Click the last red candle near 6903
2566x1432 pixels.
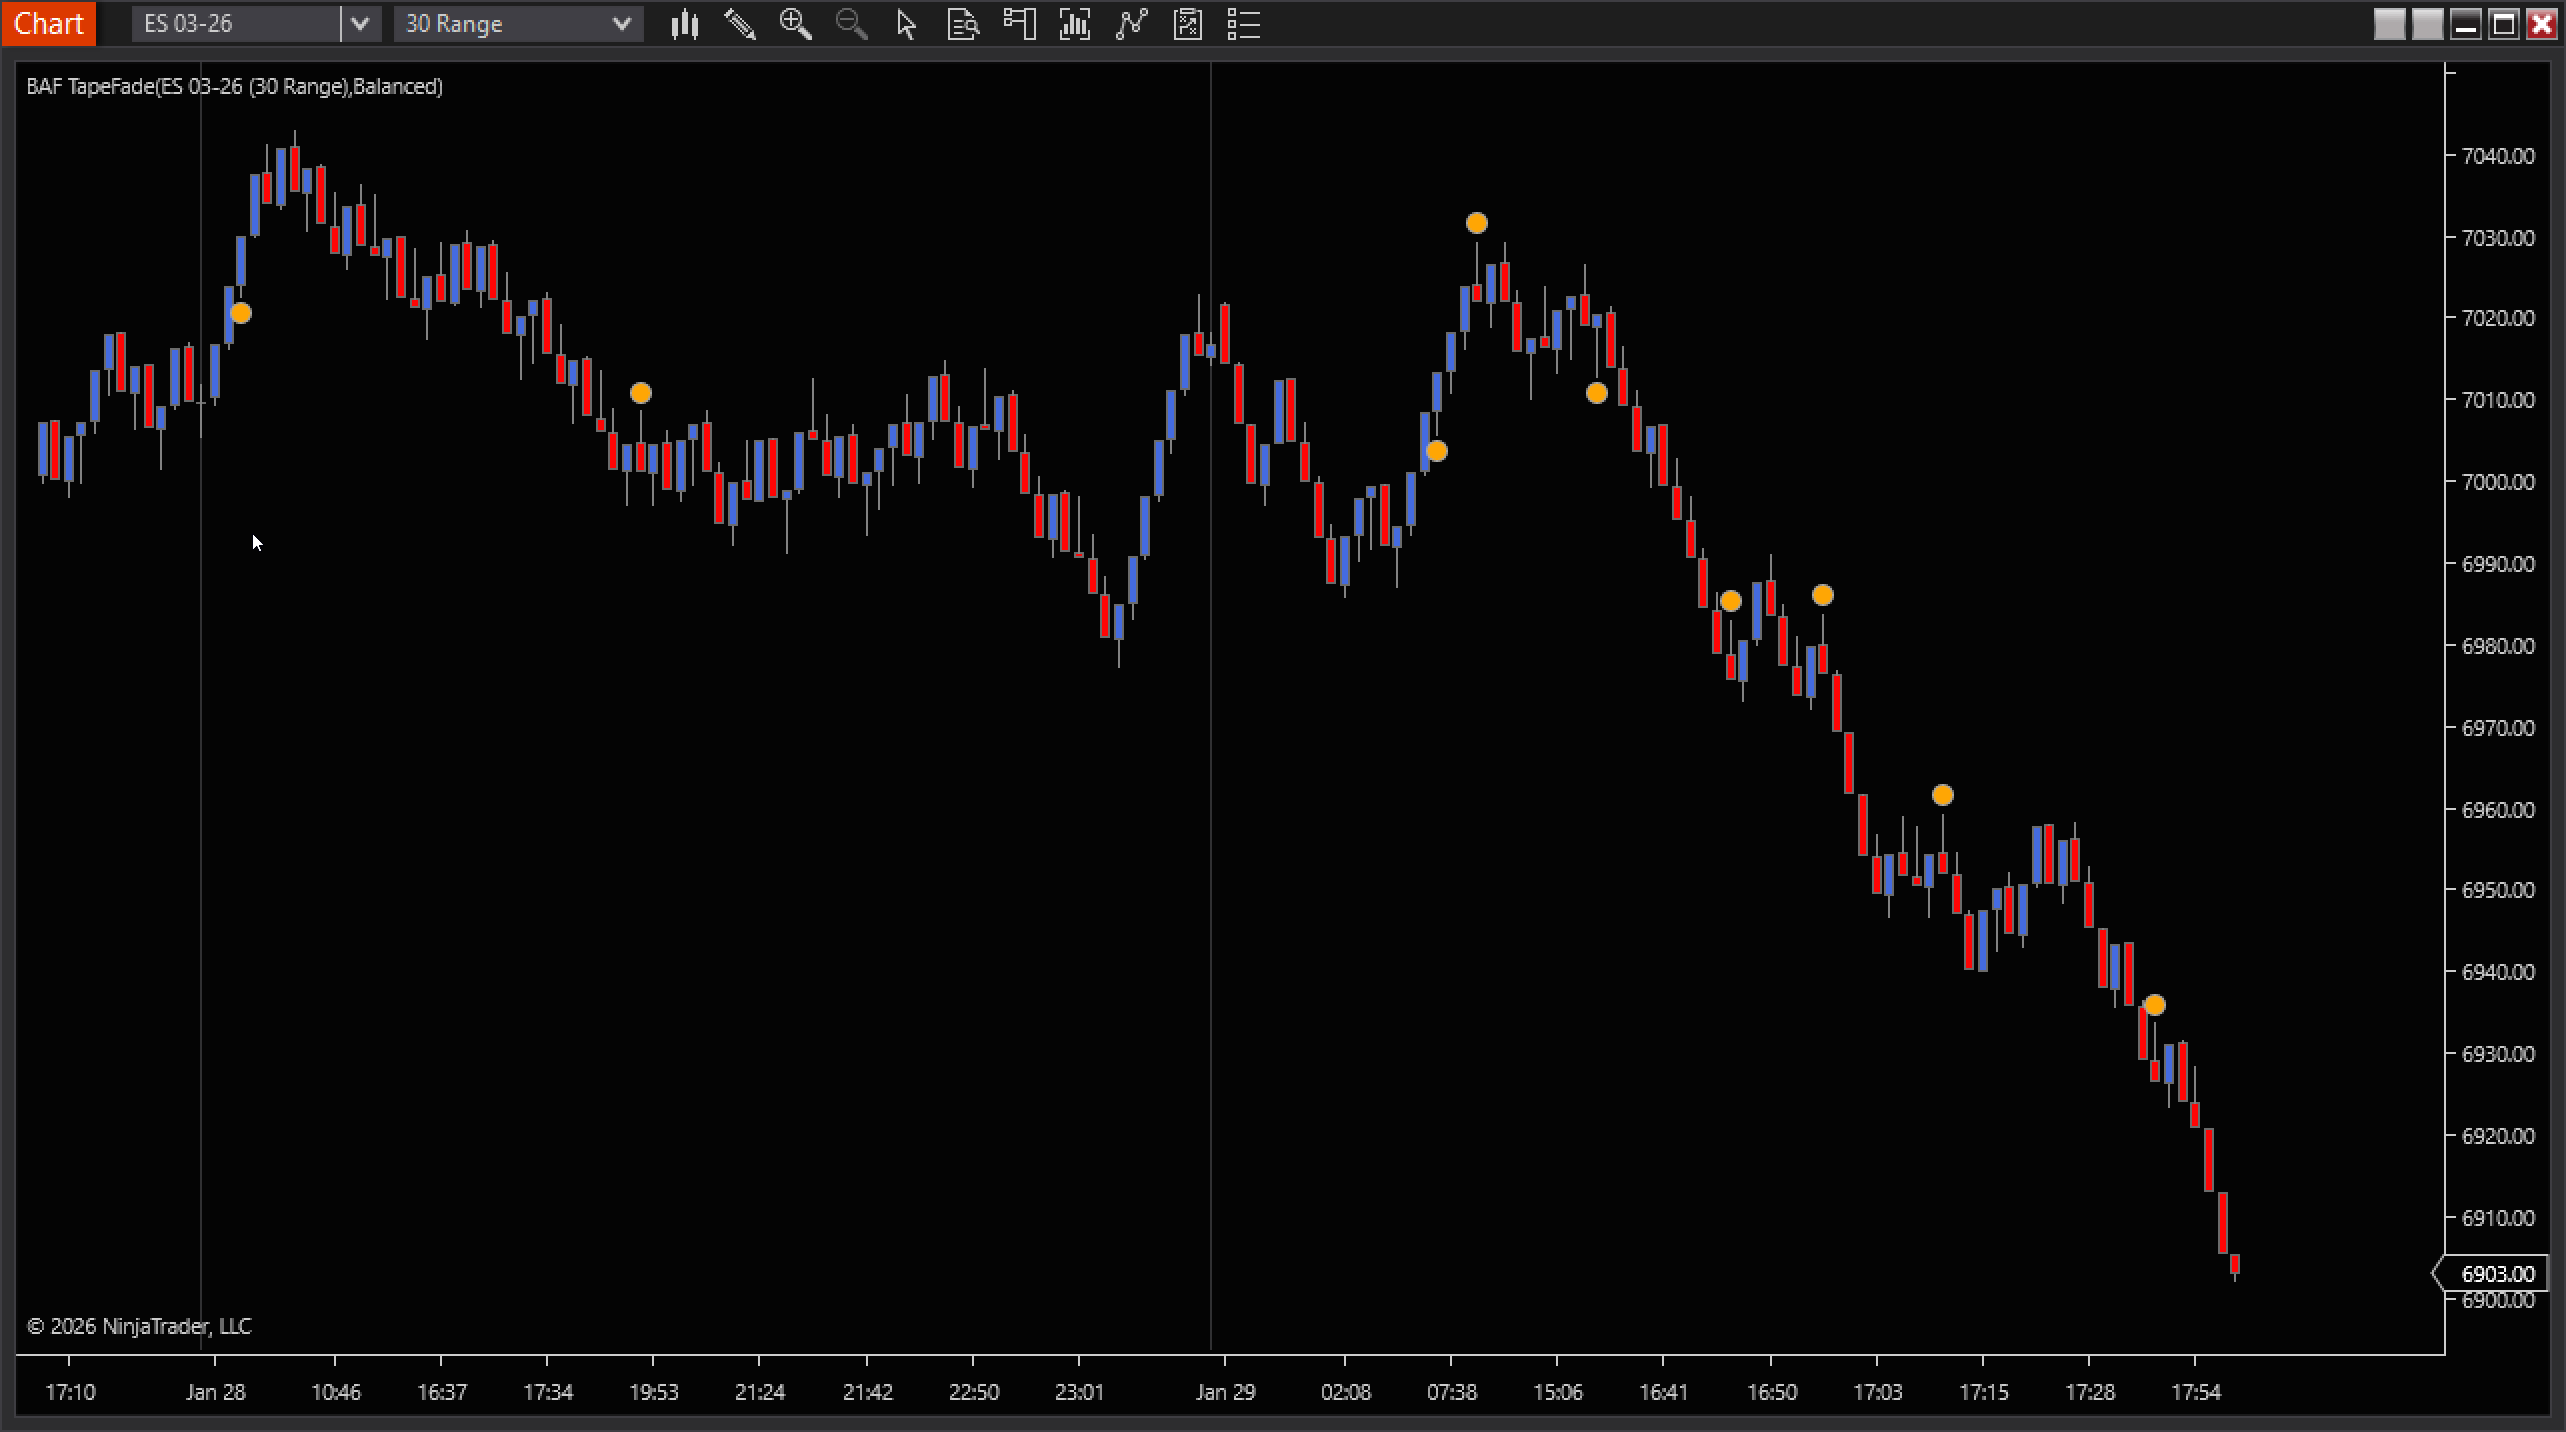[x=2235, y=1264]
